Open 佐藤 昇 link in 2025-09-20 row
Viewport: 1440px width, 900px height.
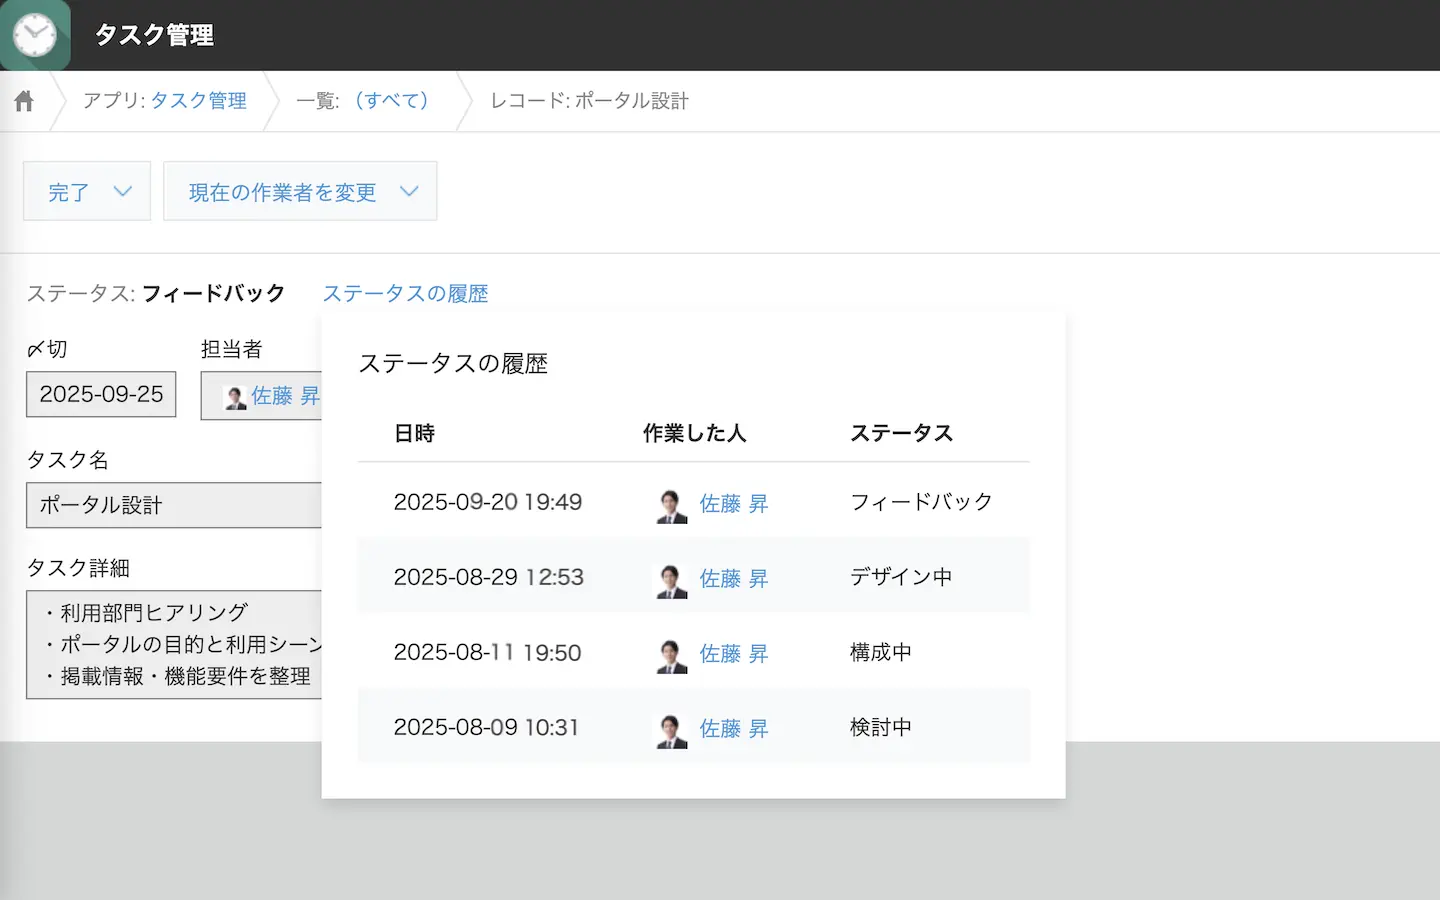coord(733,504)
